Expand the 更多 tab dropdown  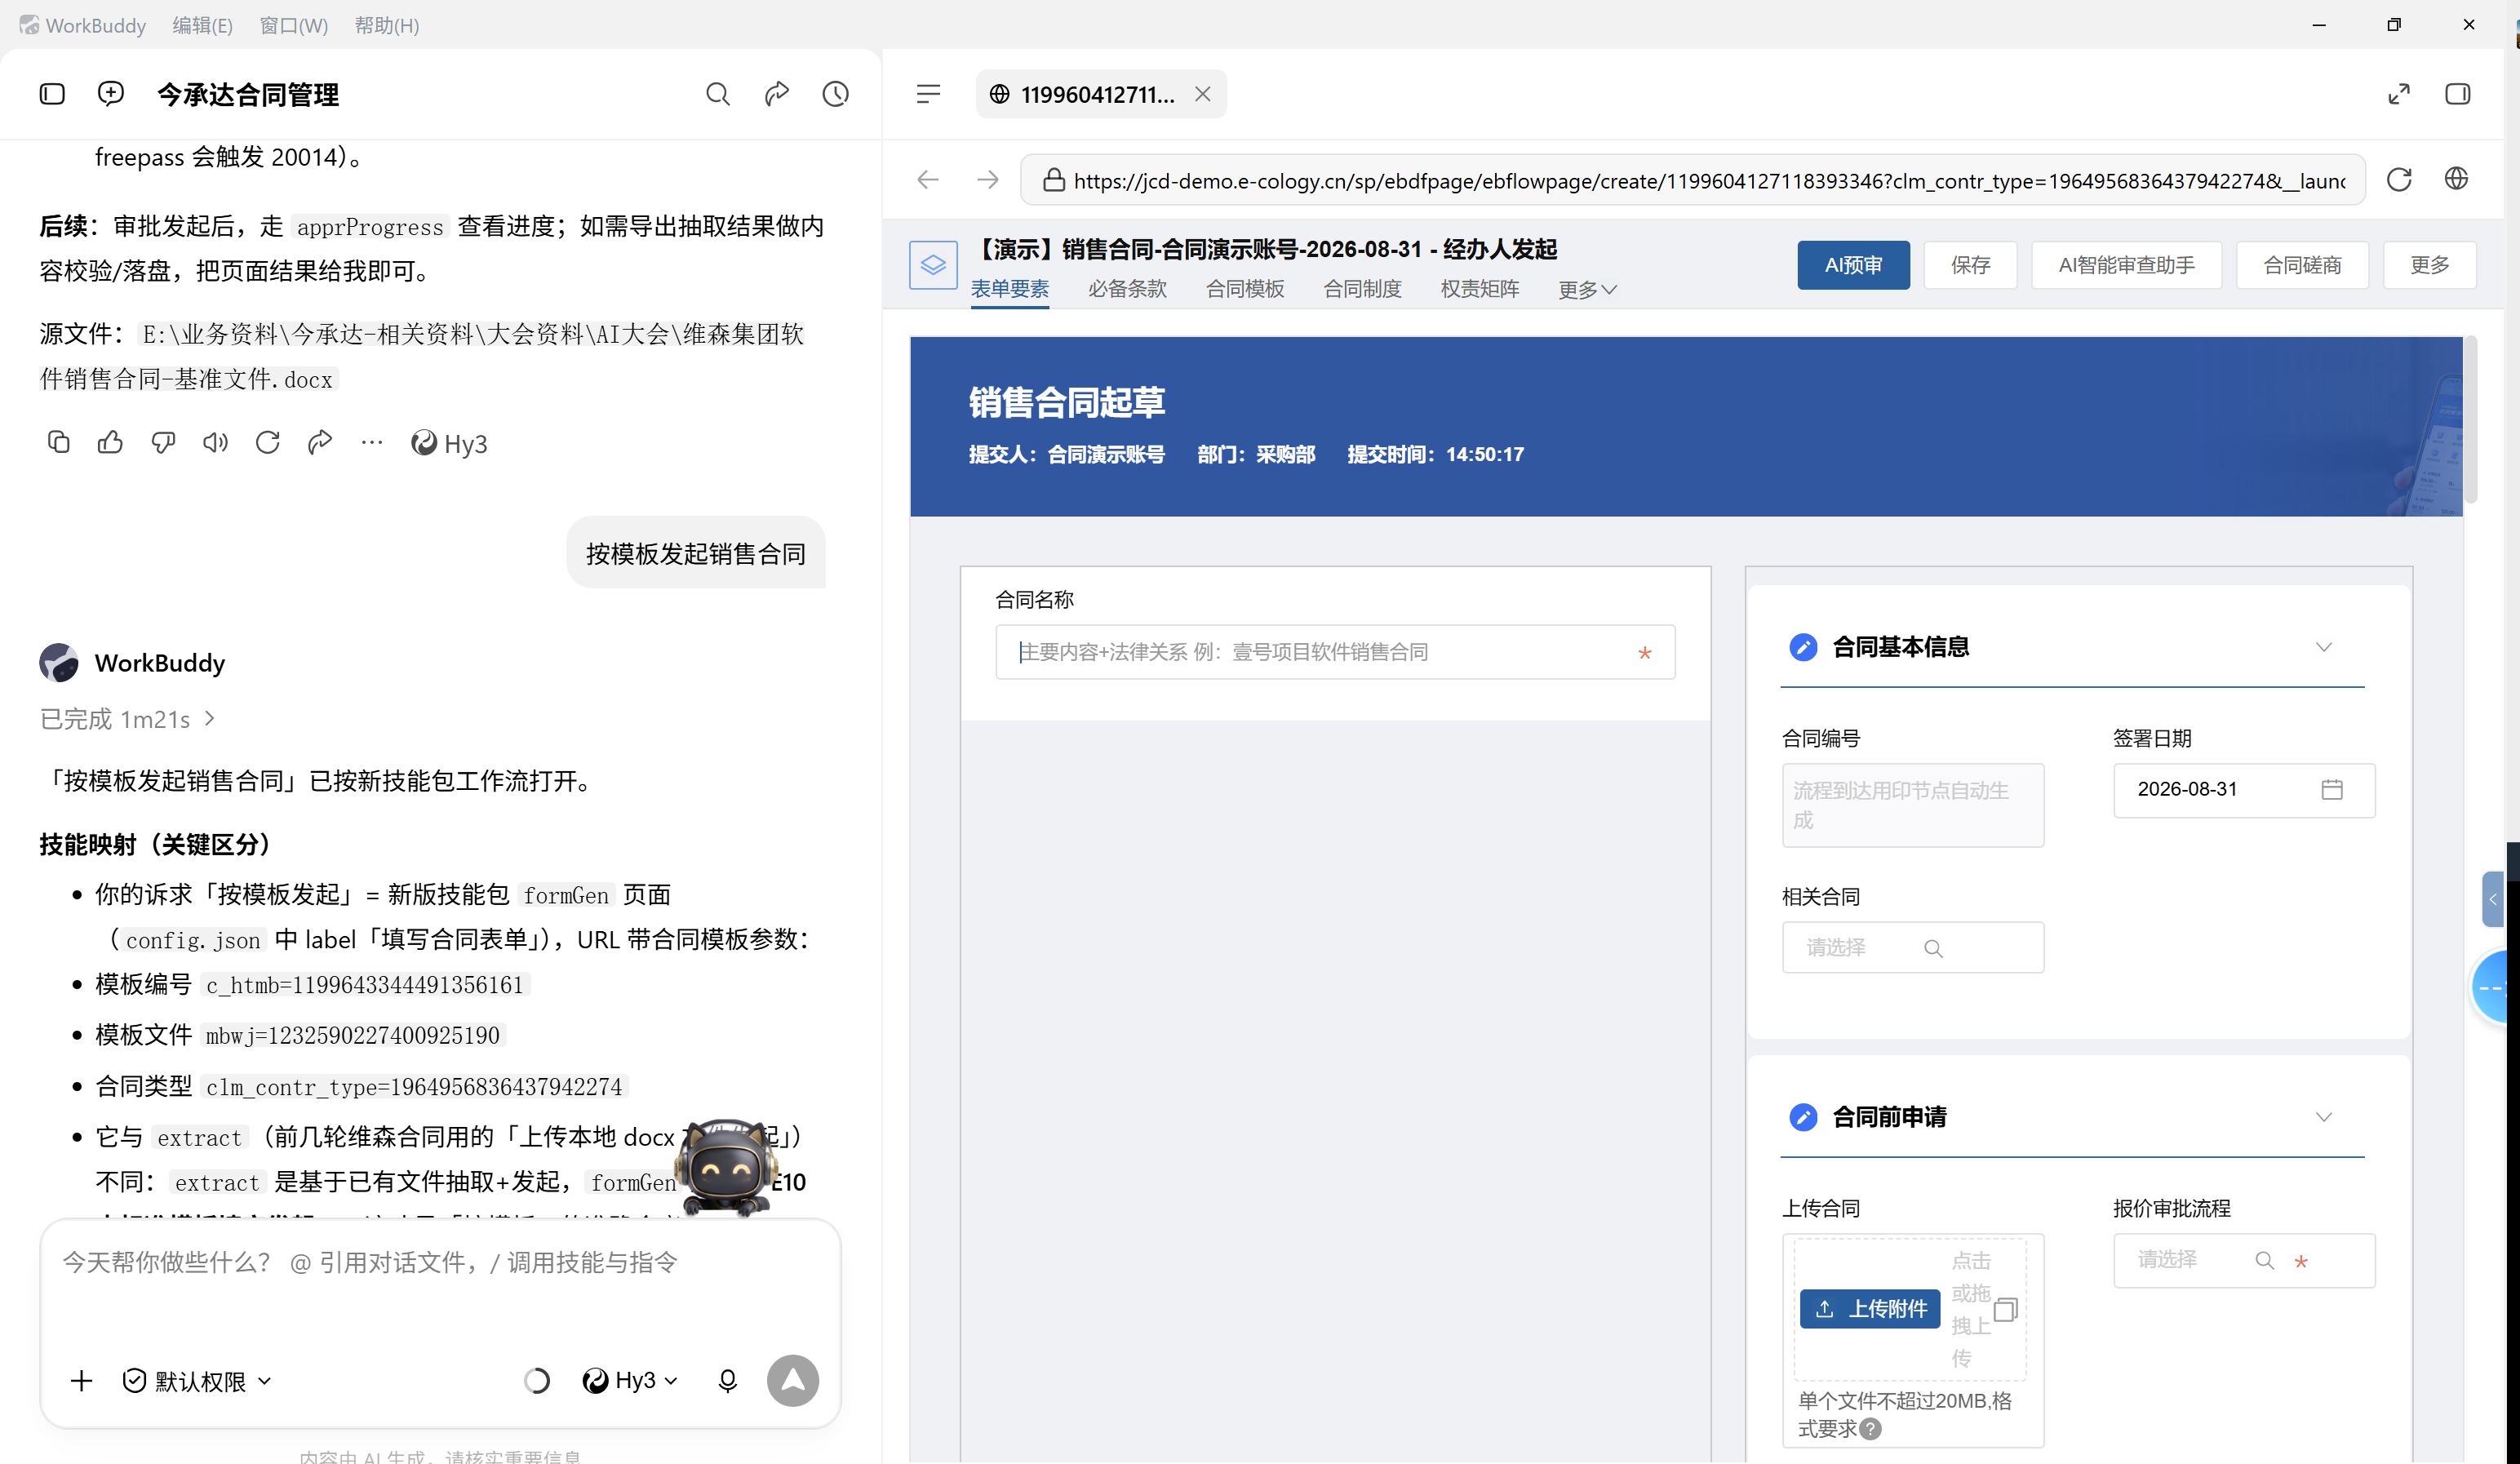pos(1587,289)
